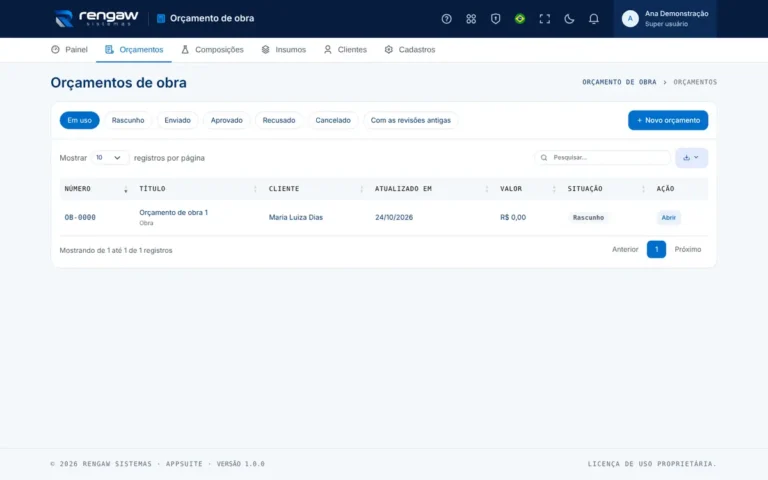Image resolution: width=768 pixels, height=480 pixels.
Task: Click the shield security icon
Action: pyautogui.click(x=495, y=19)
